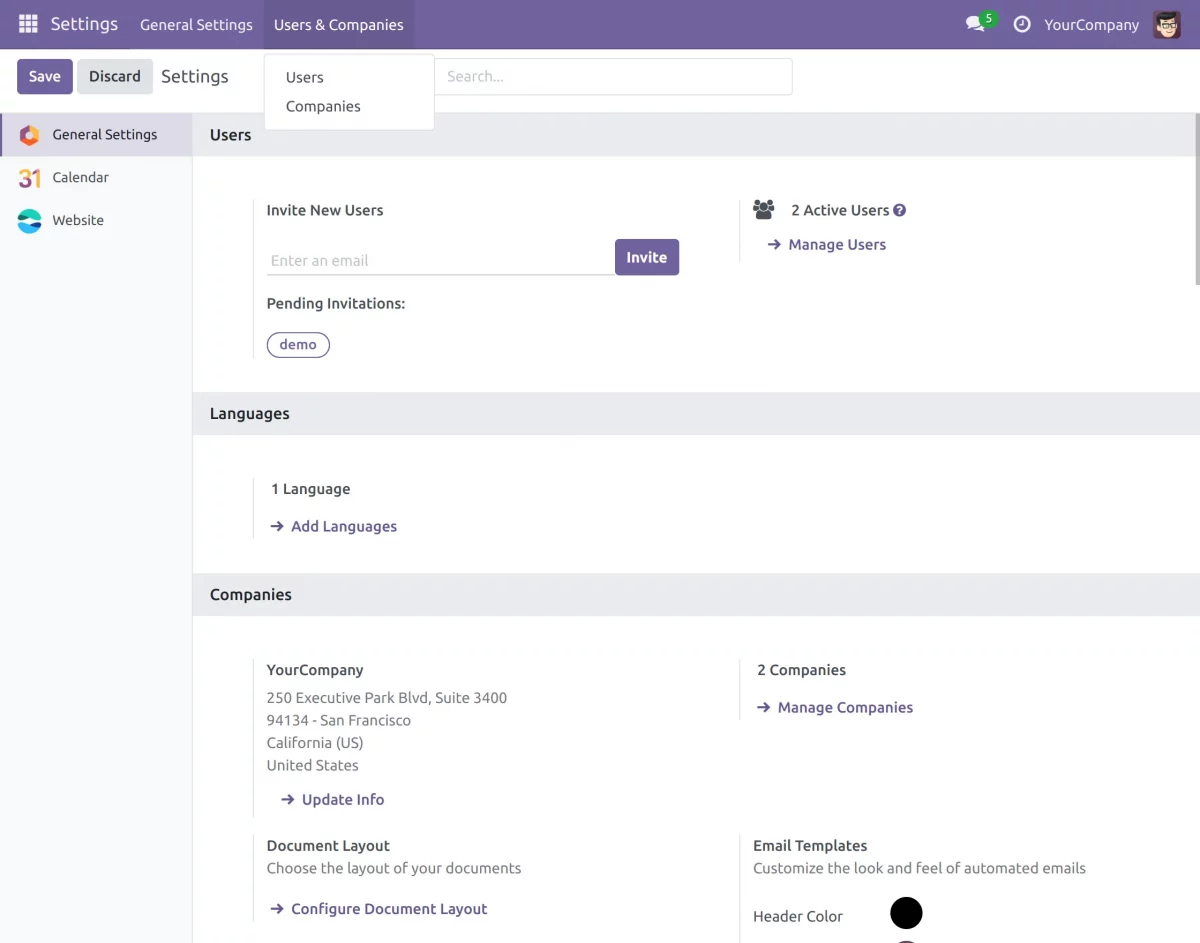
Task: Open the Manage Users link
Action: click(x=837, y=245)
